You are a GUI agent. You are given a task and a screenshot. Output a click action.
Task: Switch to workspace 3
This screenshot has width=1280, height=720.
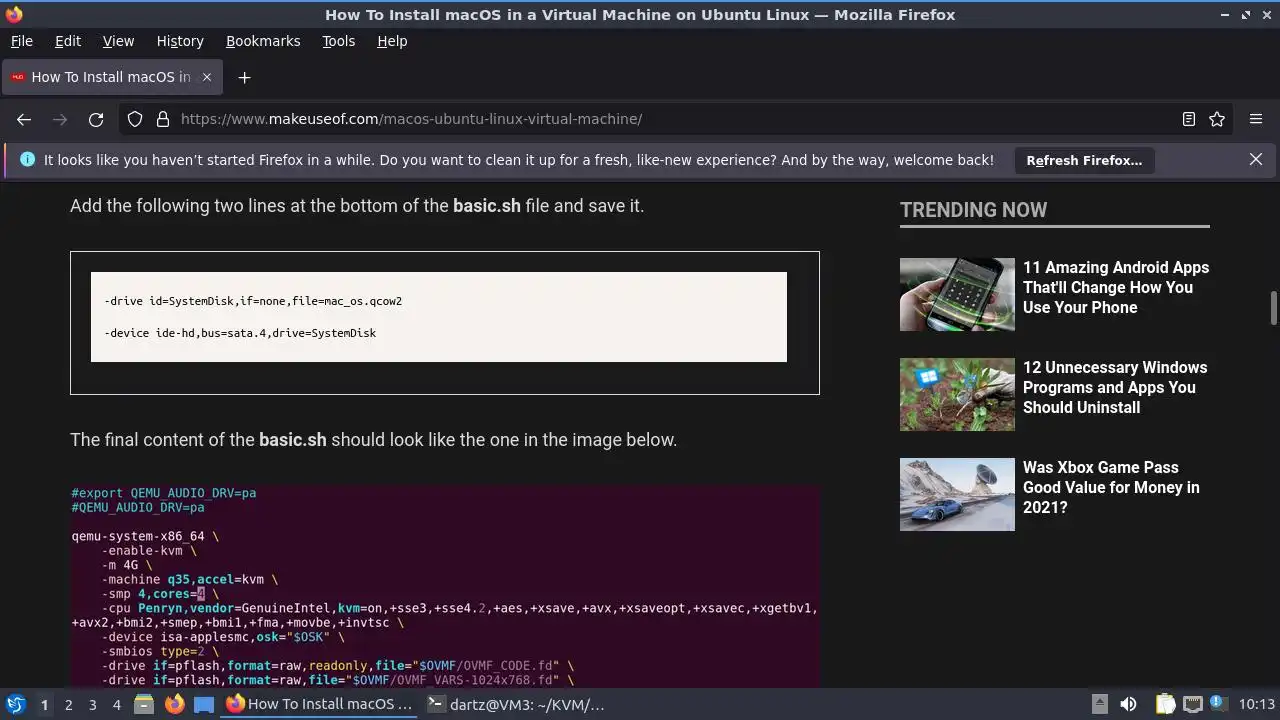pos(92,705)
